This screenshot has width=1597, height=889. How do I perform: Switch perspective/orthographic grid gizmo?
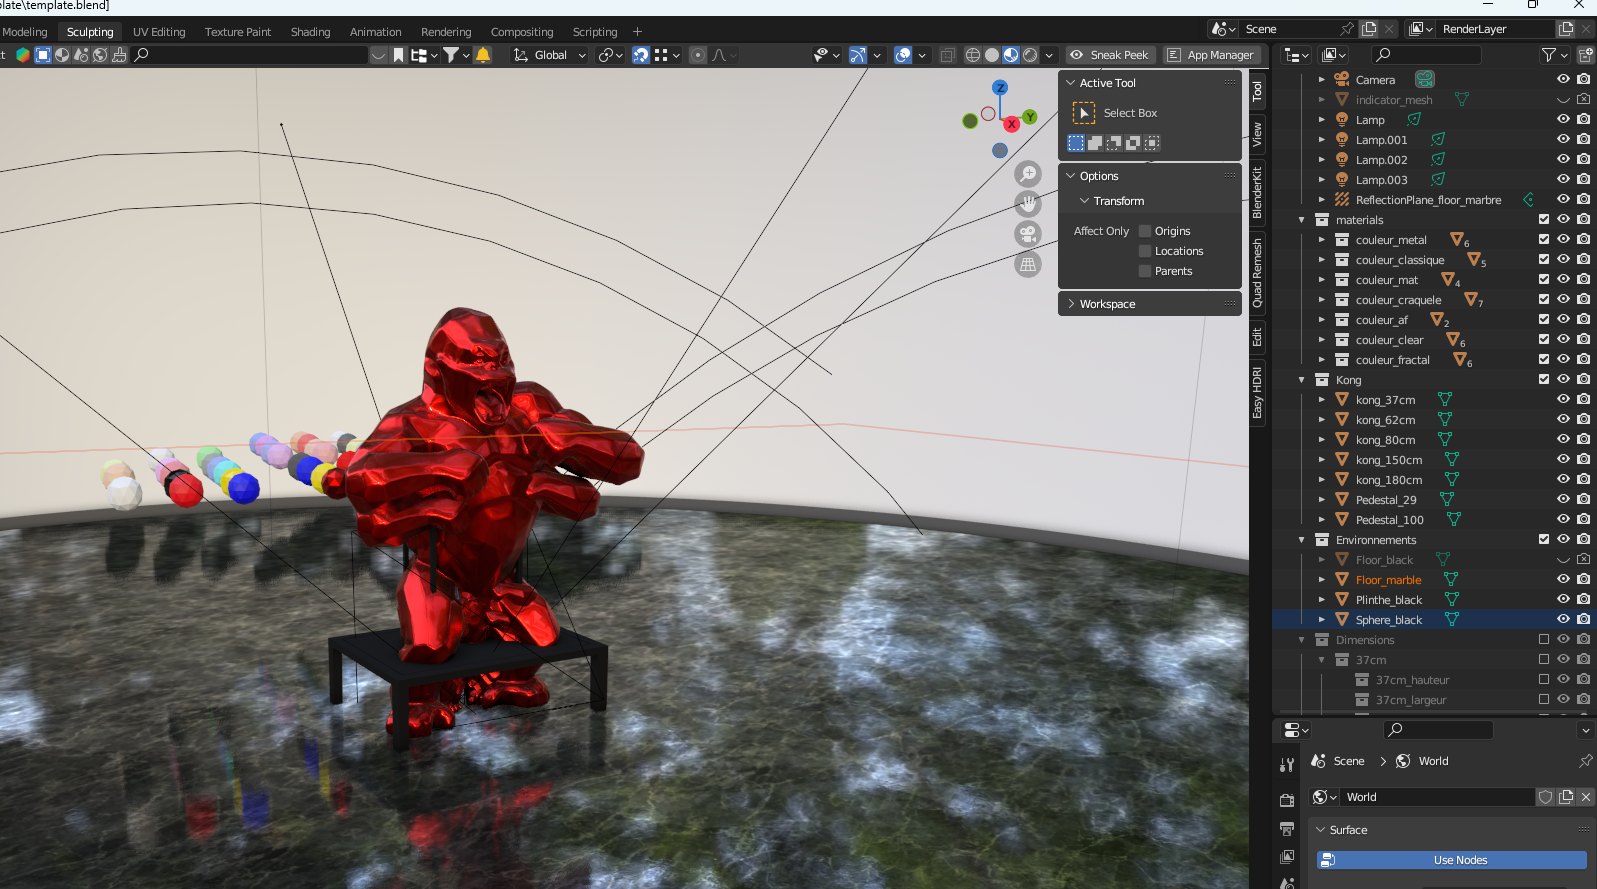(x=1028, y=265)
